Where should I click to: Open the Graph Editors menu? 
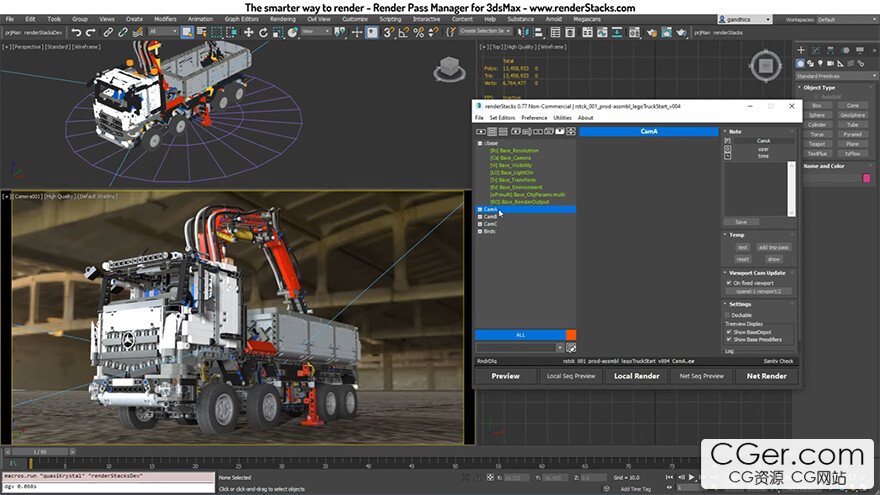point(241,19)
